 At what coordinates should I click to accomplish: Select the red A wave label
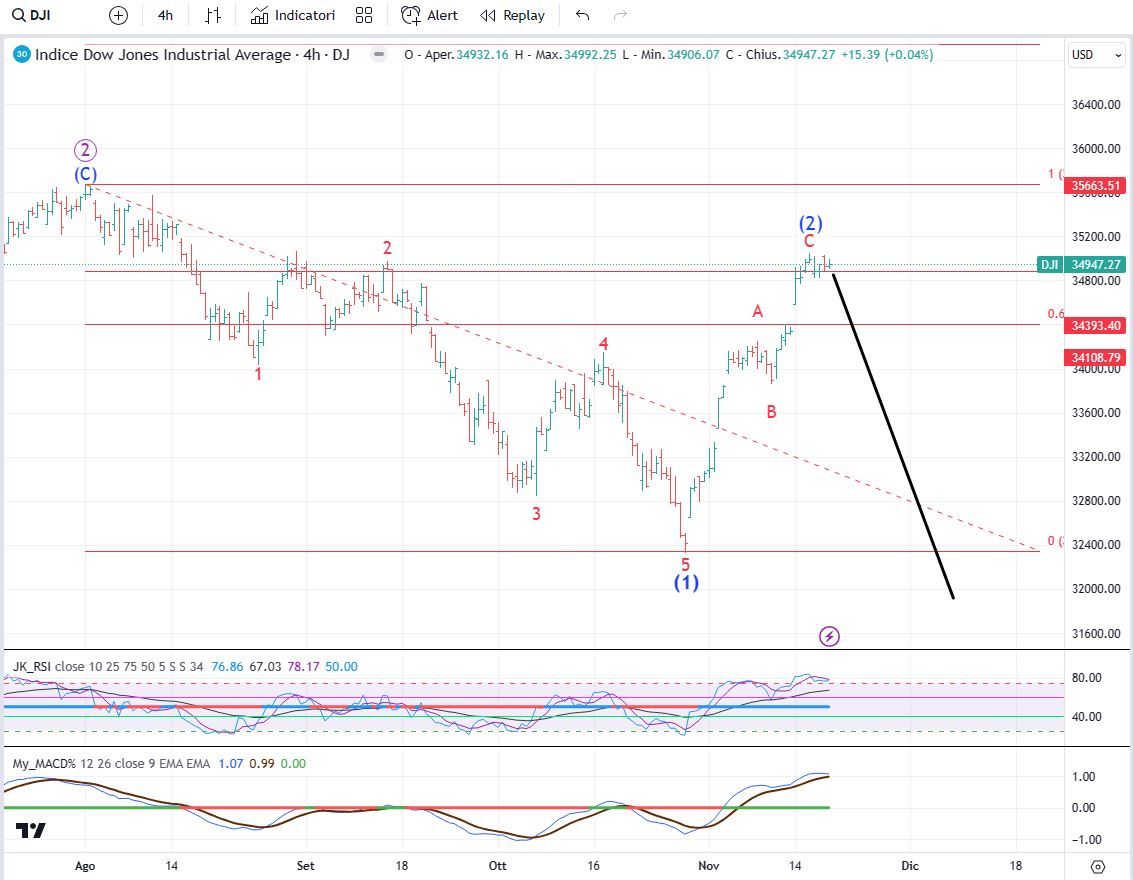point(757,311)
